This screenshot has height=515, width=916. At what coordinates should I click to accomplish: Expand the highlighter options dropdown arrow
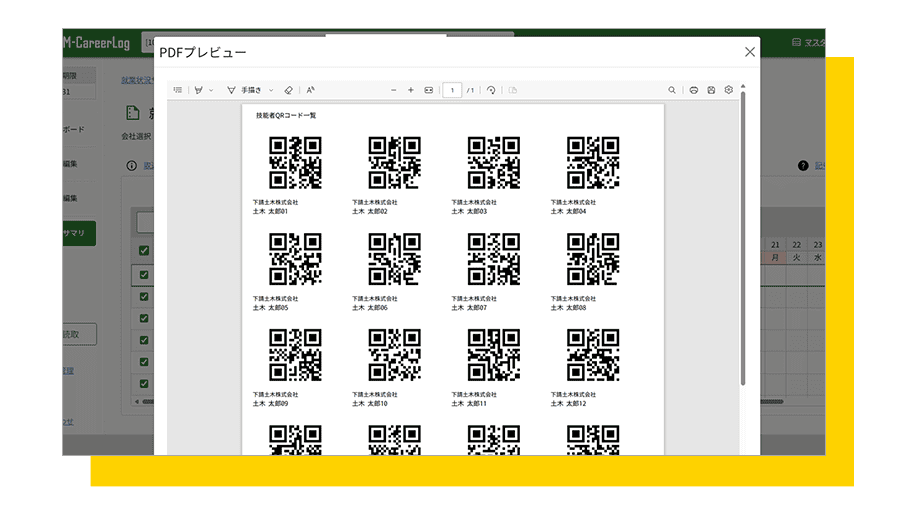click(x=211, y=90)
